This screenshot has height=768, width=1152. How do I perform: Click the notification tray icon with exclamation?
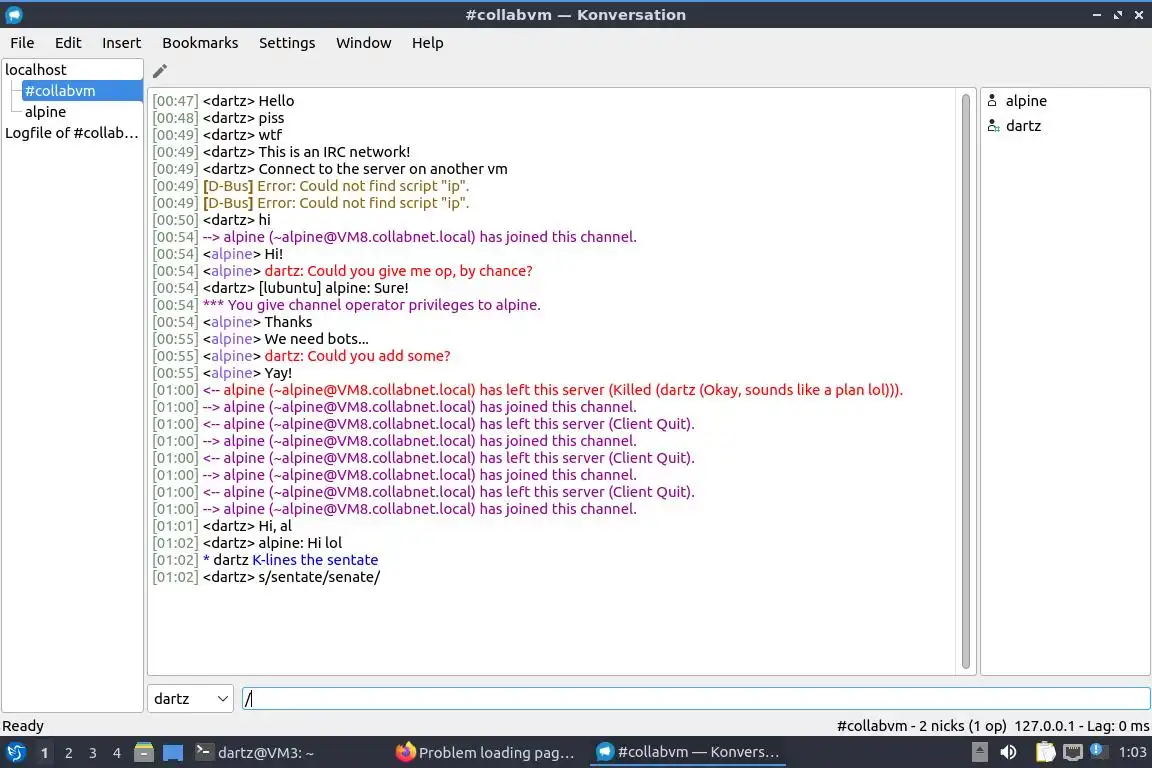coord(1097,751)
